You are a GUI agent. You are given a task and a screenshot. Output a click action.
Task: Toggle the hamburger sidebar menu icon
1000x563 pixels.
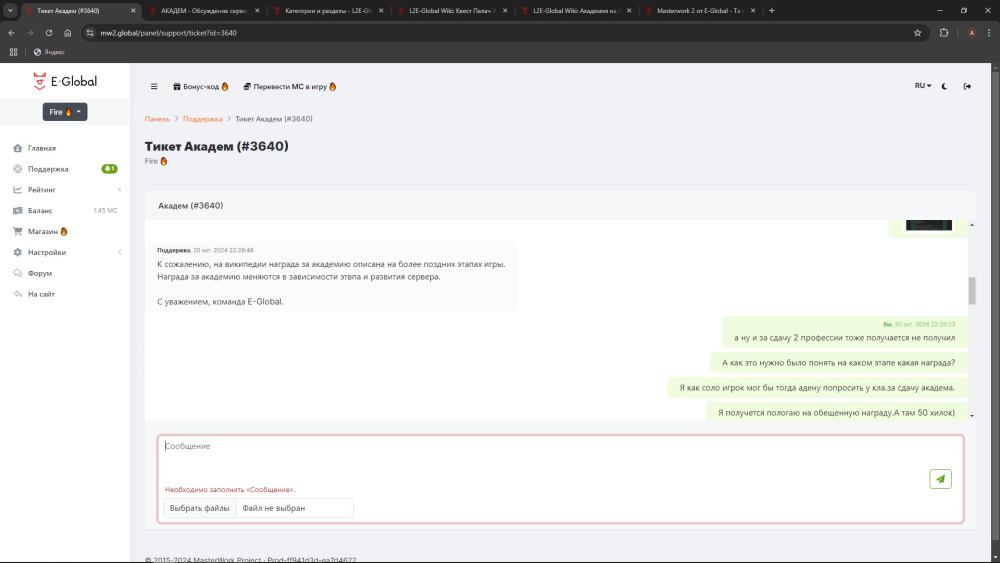click(154, 87)
